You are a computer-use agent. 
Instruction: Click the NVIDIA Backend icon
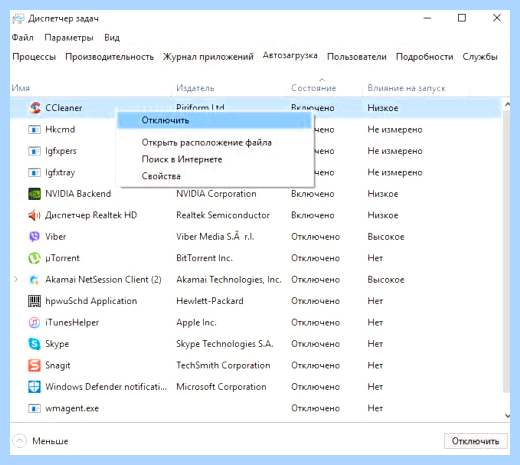34,194
